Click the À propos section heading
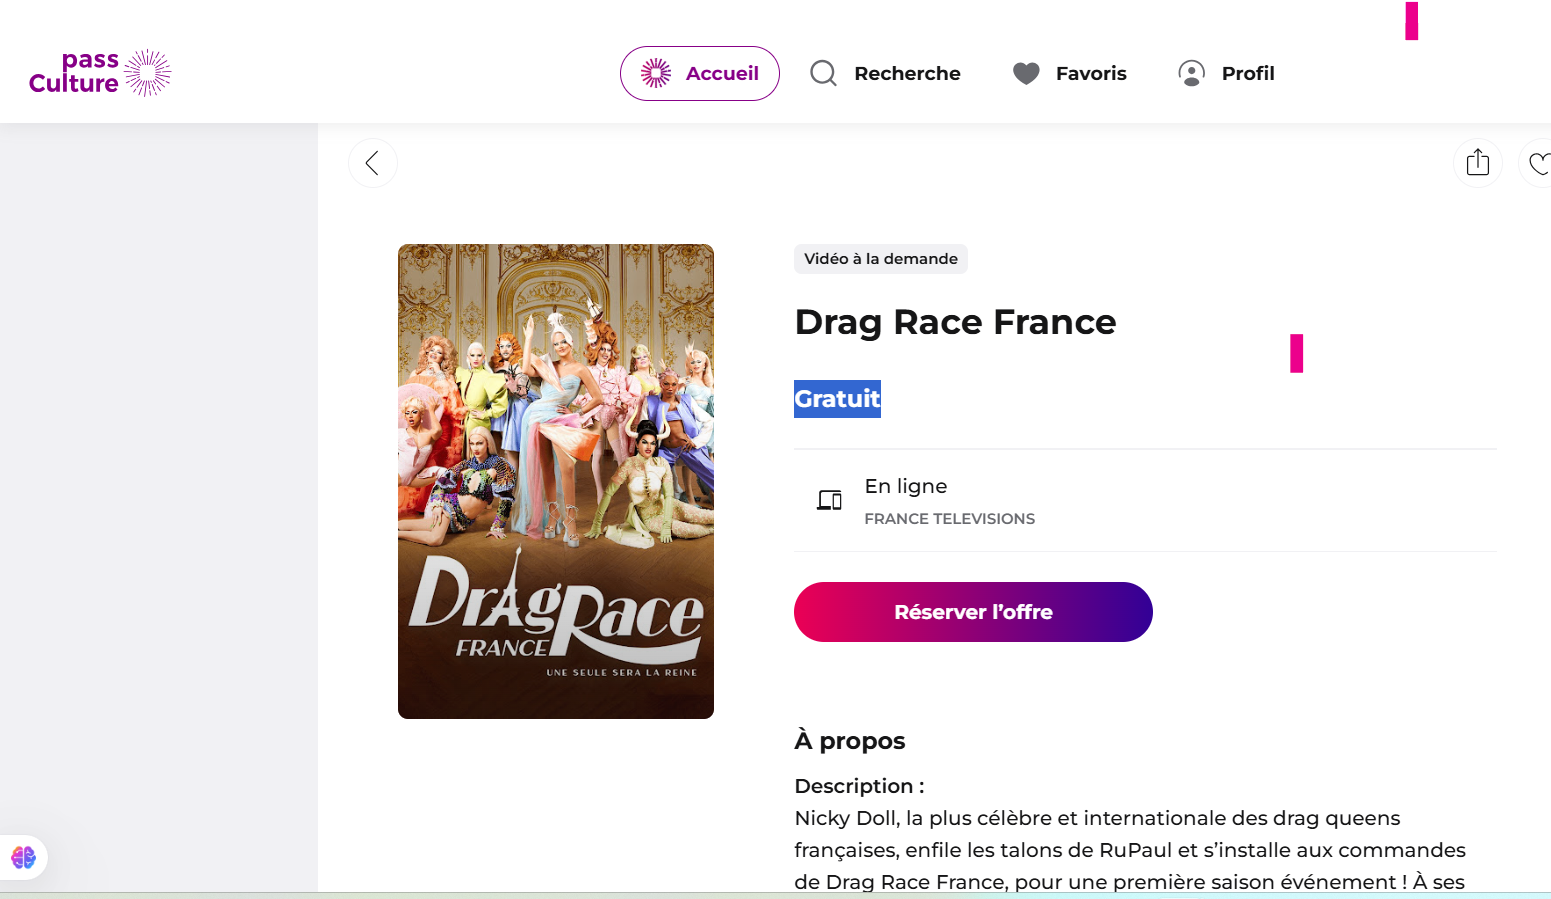The width and height of the screenshot is (1551, 899). tap(849, 741)
